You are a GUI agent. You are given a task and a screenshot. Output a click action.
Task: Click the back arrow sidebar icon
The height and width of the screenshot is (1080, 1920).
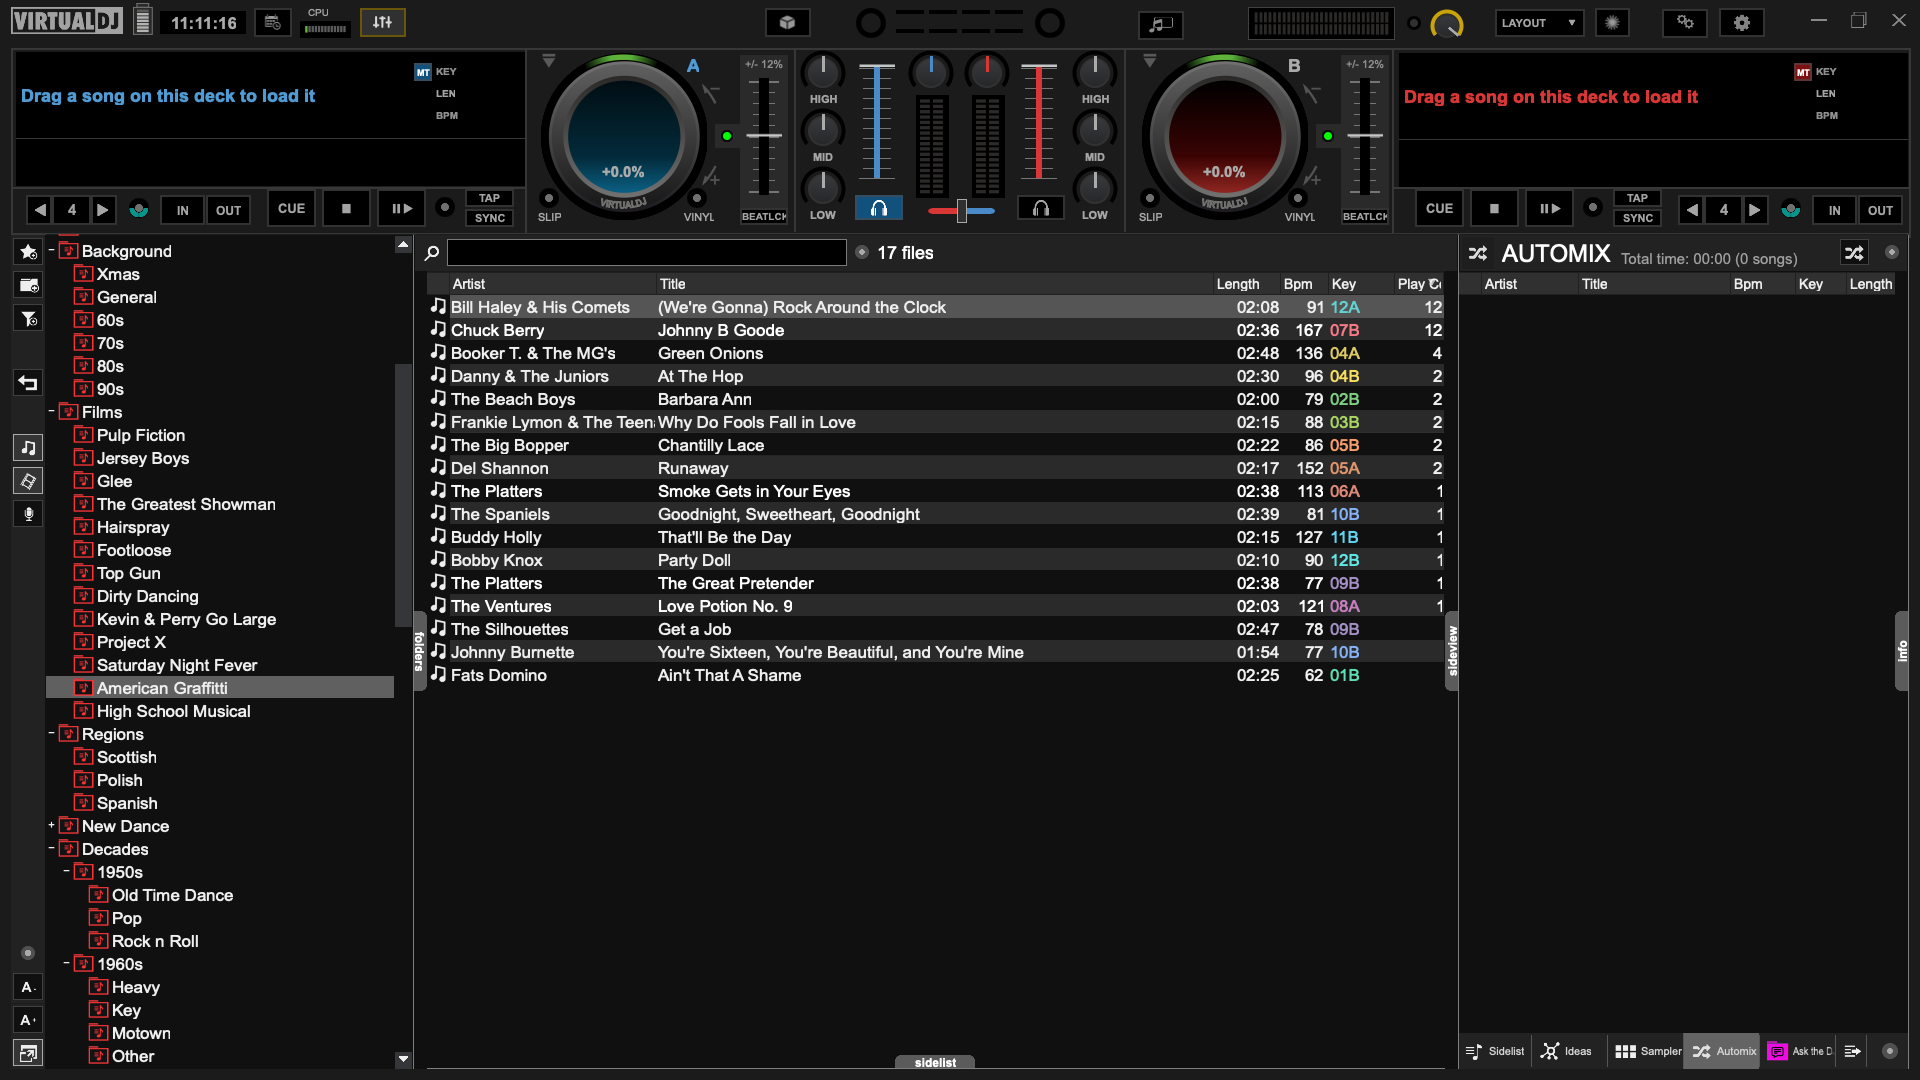coord(28,383)
